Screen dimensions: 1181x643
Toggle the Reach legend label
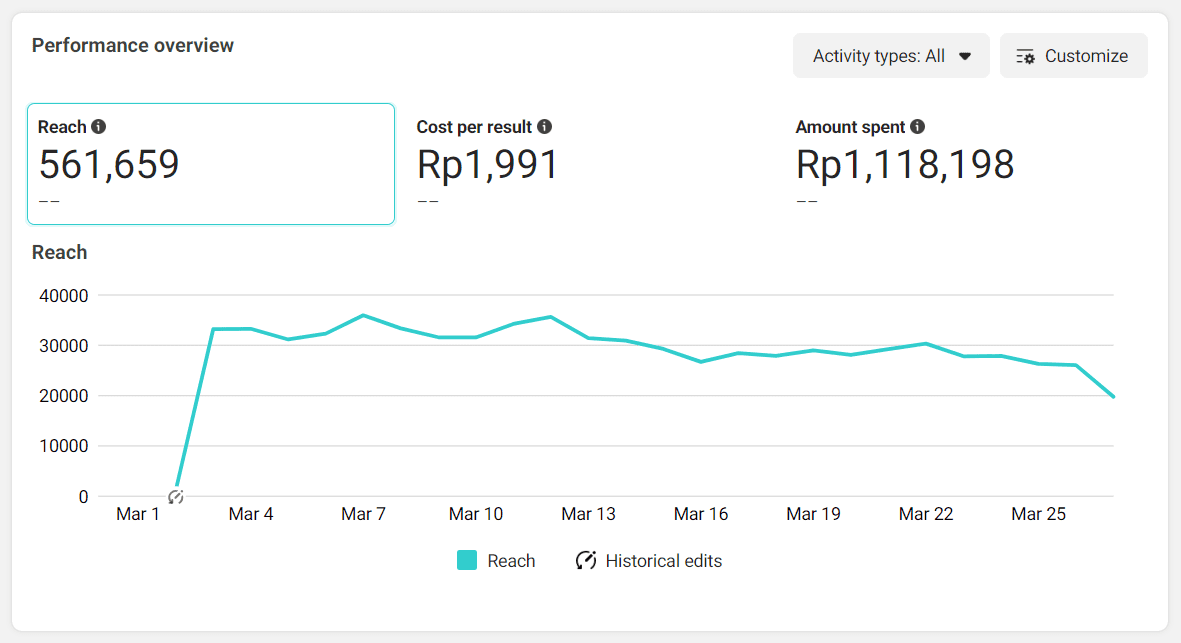pyautogui.click(x=511, y=561)
